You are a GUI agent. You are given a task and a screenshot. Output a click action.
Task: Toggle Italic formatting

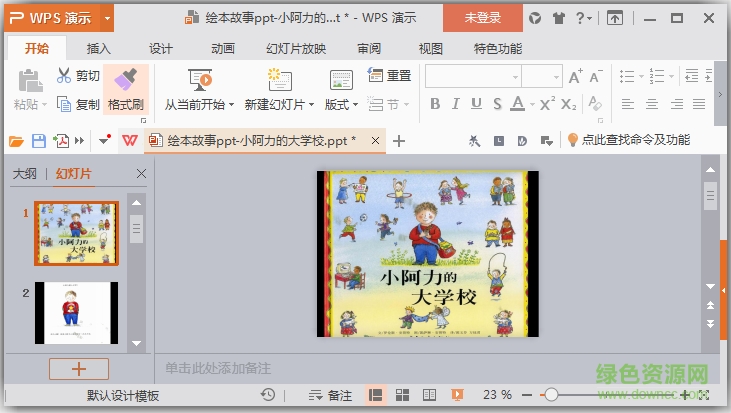point(455,103)
